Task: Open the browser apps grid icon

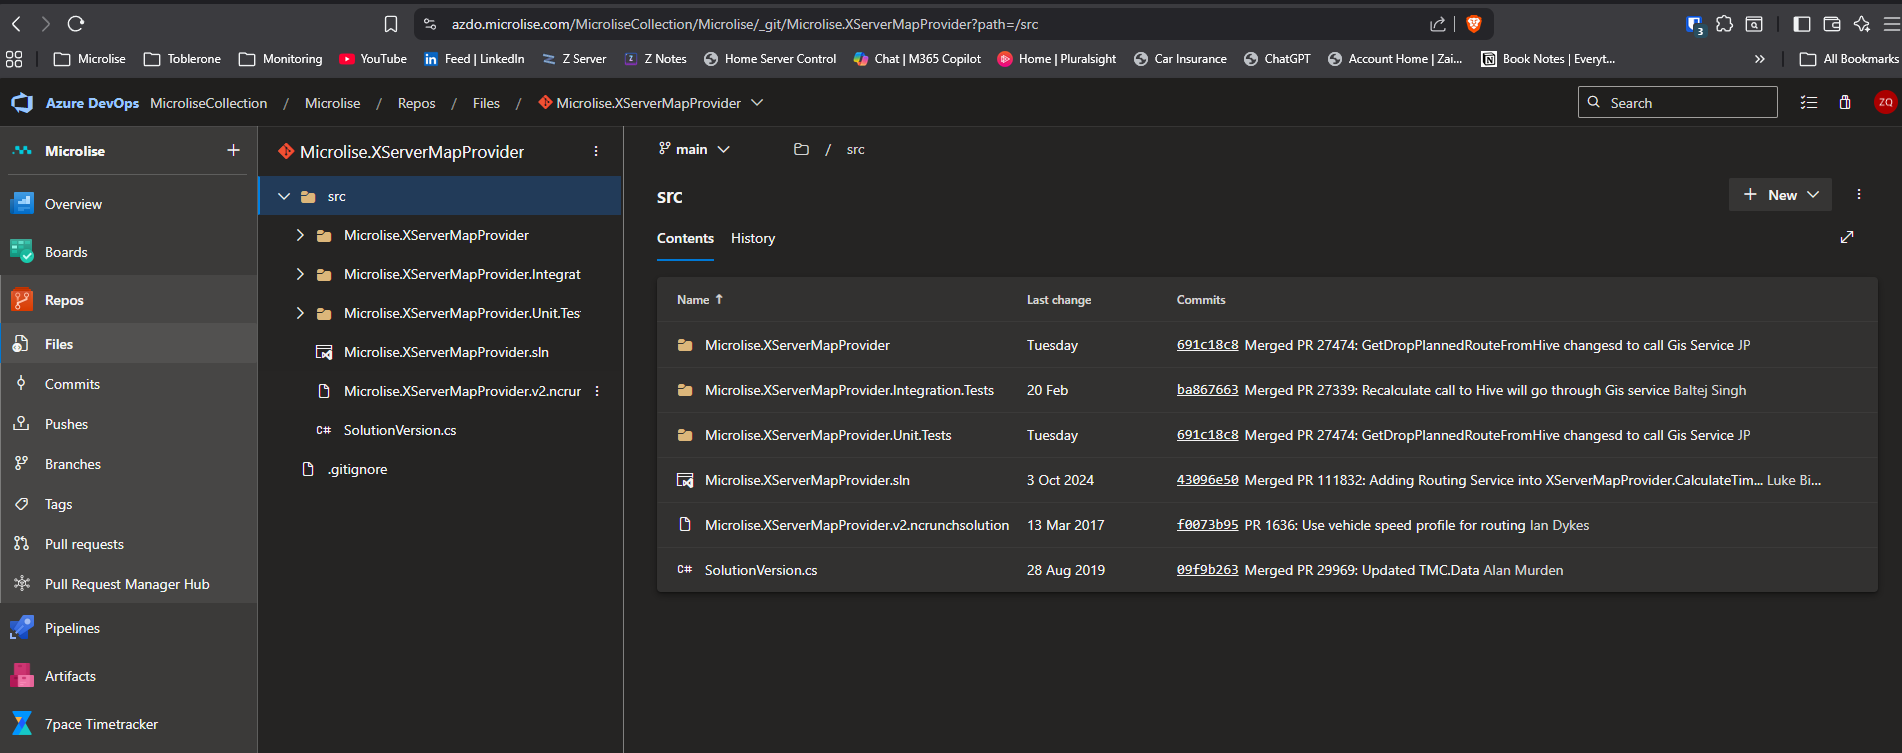Action: coord(14,59)
